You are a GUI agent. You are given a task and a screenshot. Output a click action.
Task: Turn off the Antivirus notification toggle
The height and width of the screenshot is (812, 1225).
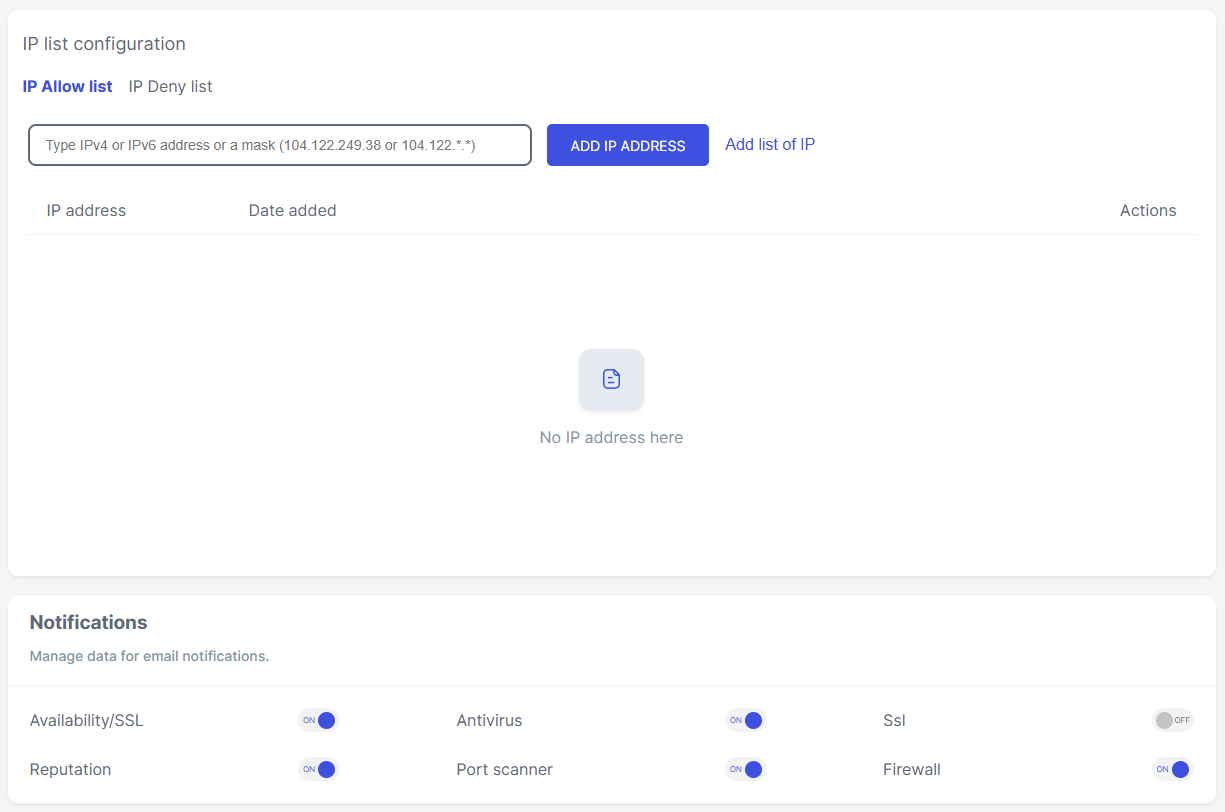click(745, 720)
